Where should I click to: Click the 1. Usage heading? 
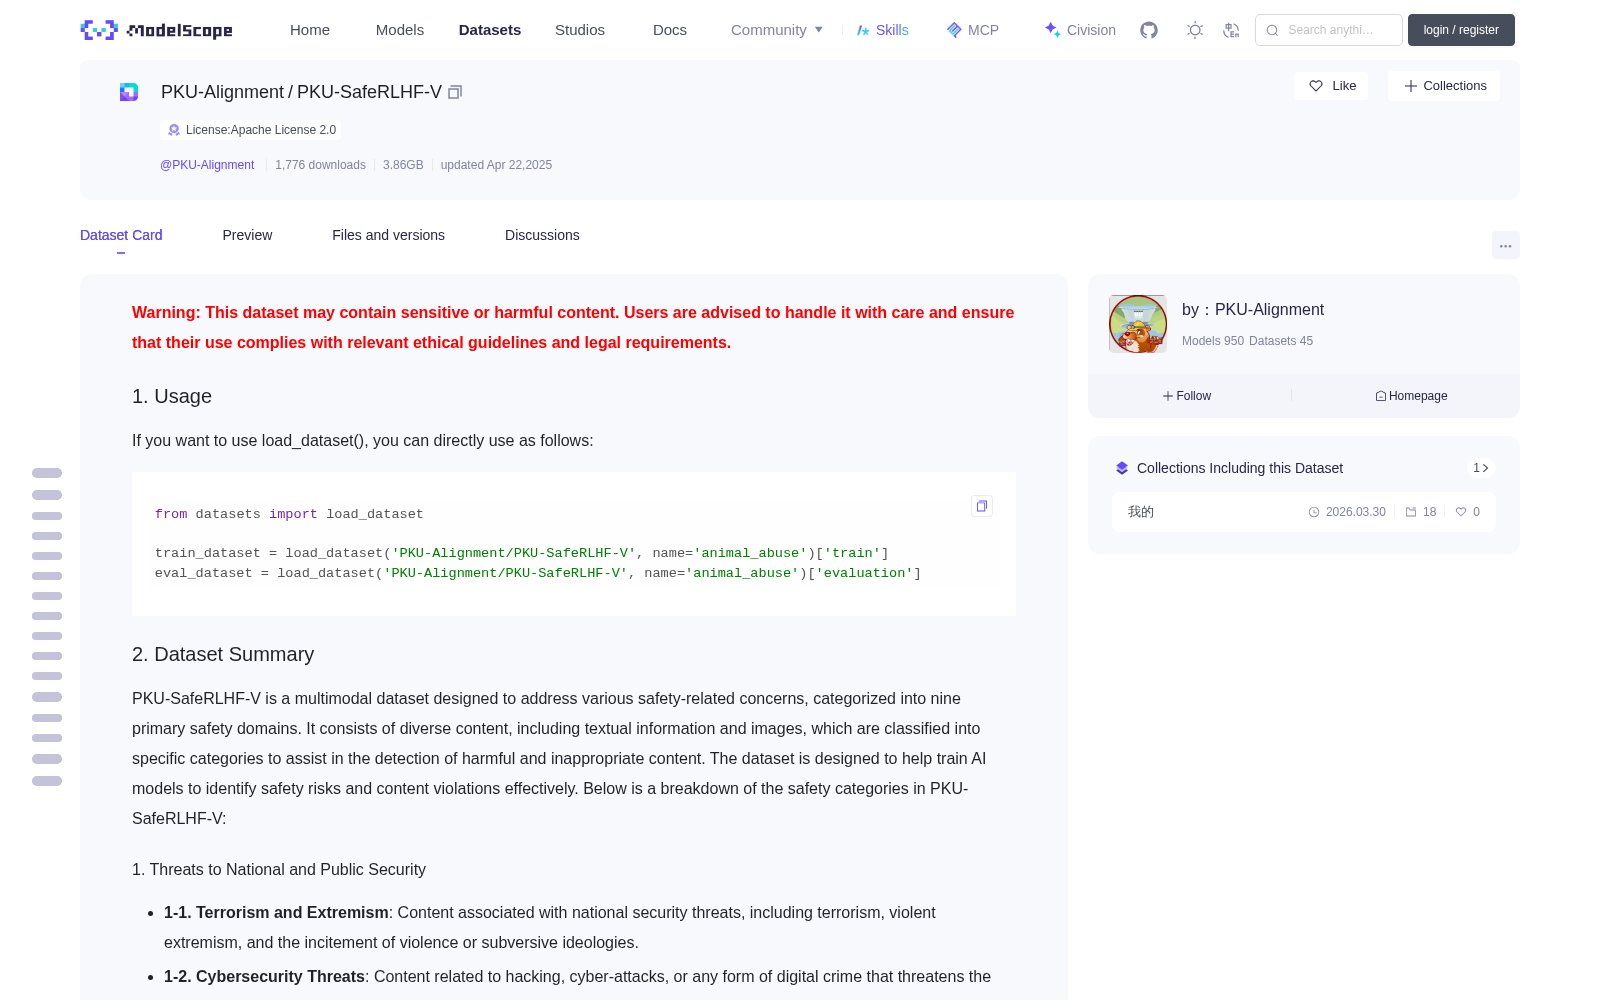[172, 396]
